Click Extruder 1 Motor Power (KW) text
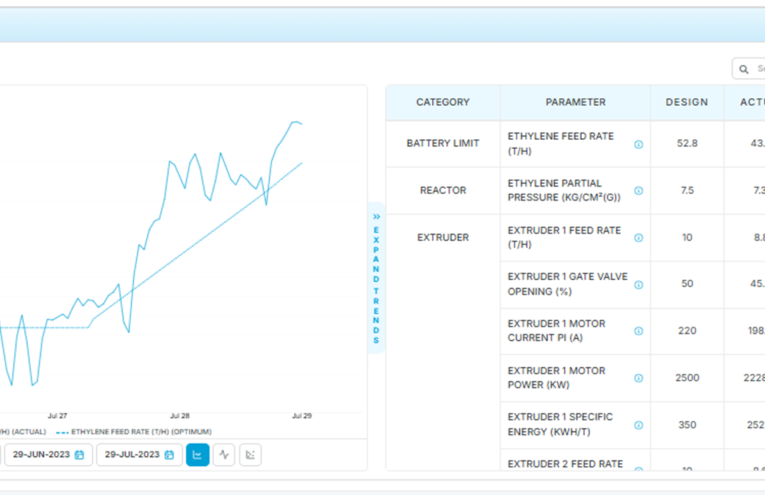765x495 pixels. (x=556, y=377)
